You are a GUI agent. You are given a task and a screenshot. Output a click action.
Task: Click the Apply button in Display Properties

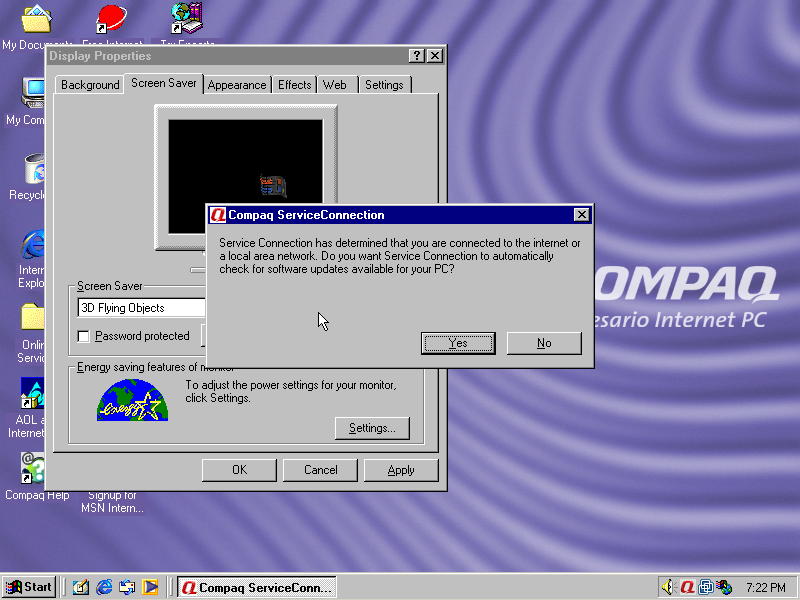point(401,470)
